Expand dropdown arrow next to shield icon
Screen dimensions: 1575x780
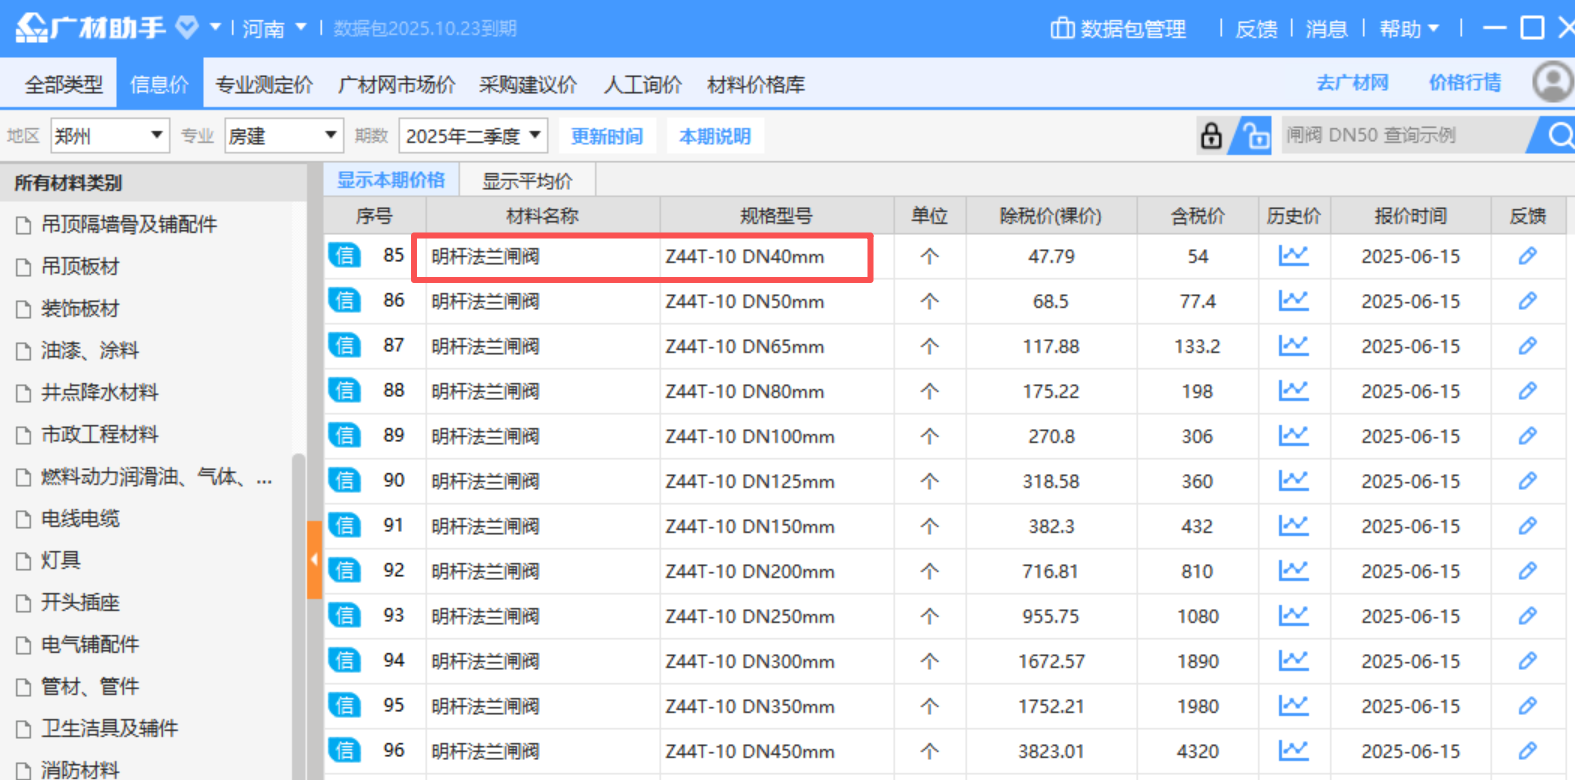pyautogui.click(x=214, y=28)
